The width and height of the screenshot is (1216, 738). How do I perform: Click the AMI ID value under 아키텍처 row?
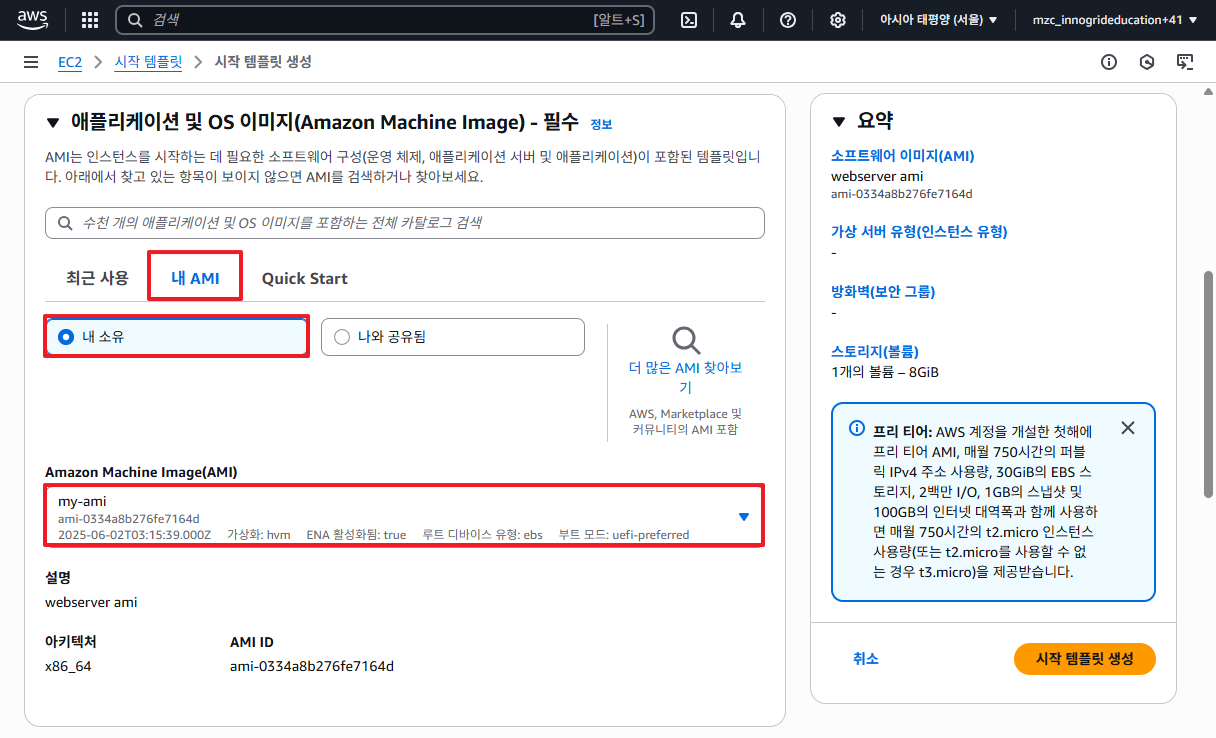point(312,666)
